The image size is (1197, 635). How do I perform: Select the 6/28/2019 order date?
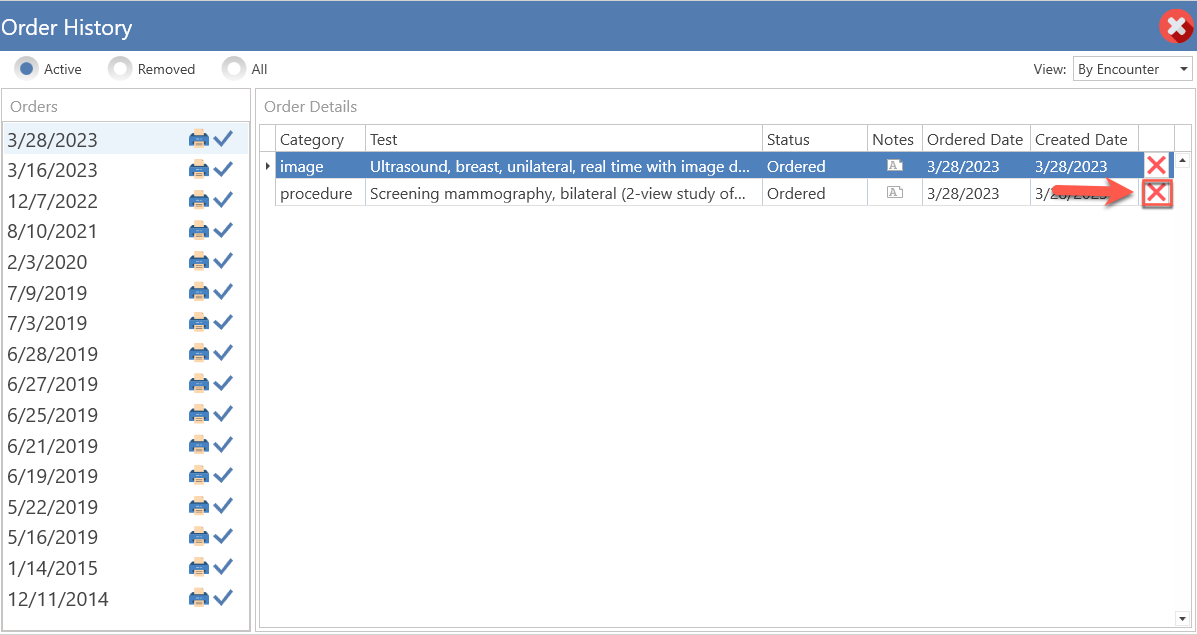click(53, 353)
